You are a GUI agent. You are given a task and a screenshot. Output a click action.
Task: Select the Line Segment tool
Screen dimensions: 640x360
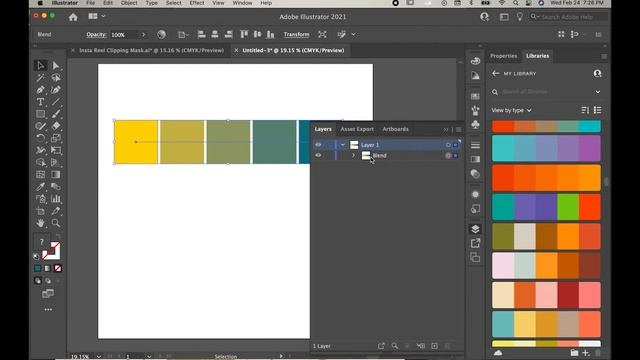[x=56, y=102]
